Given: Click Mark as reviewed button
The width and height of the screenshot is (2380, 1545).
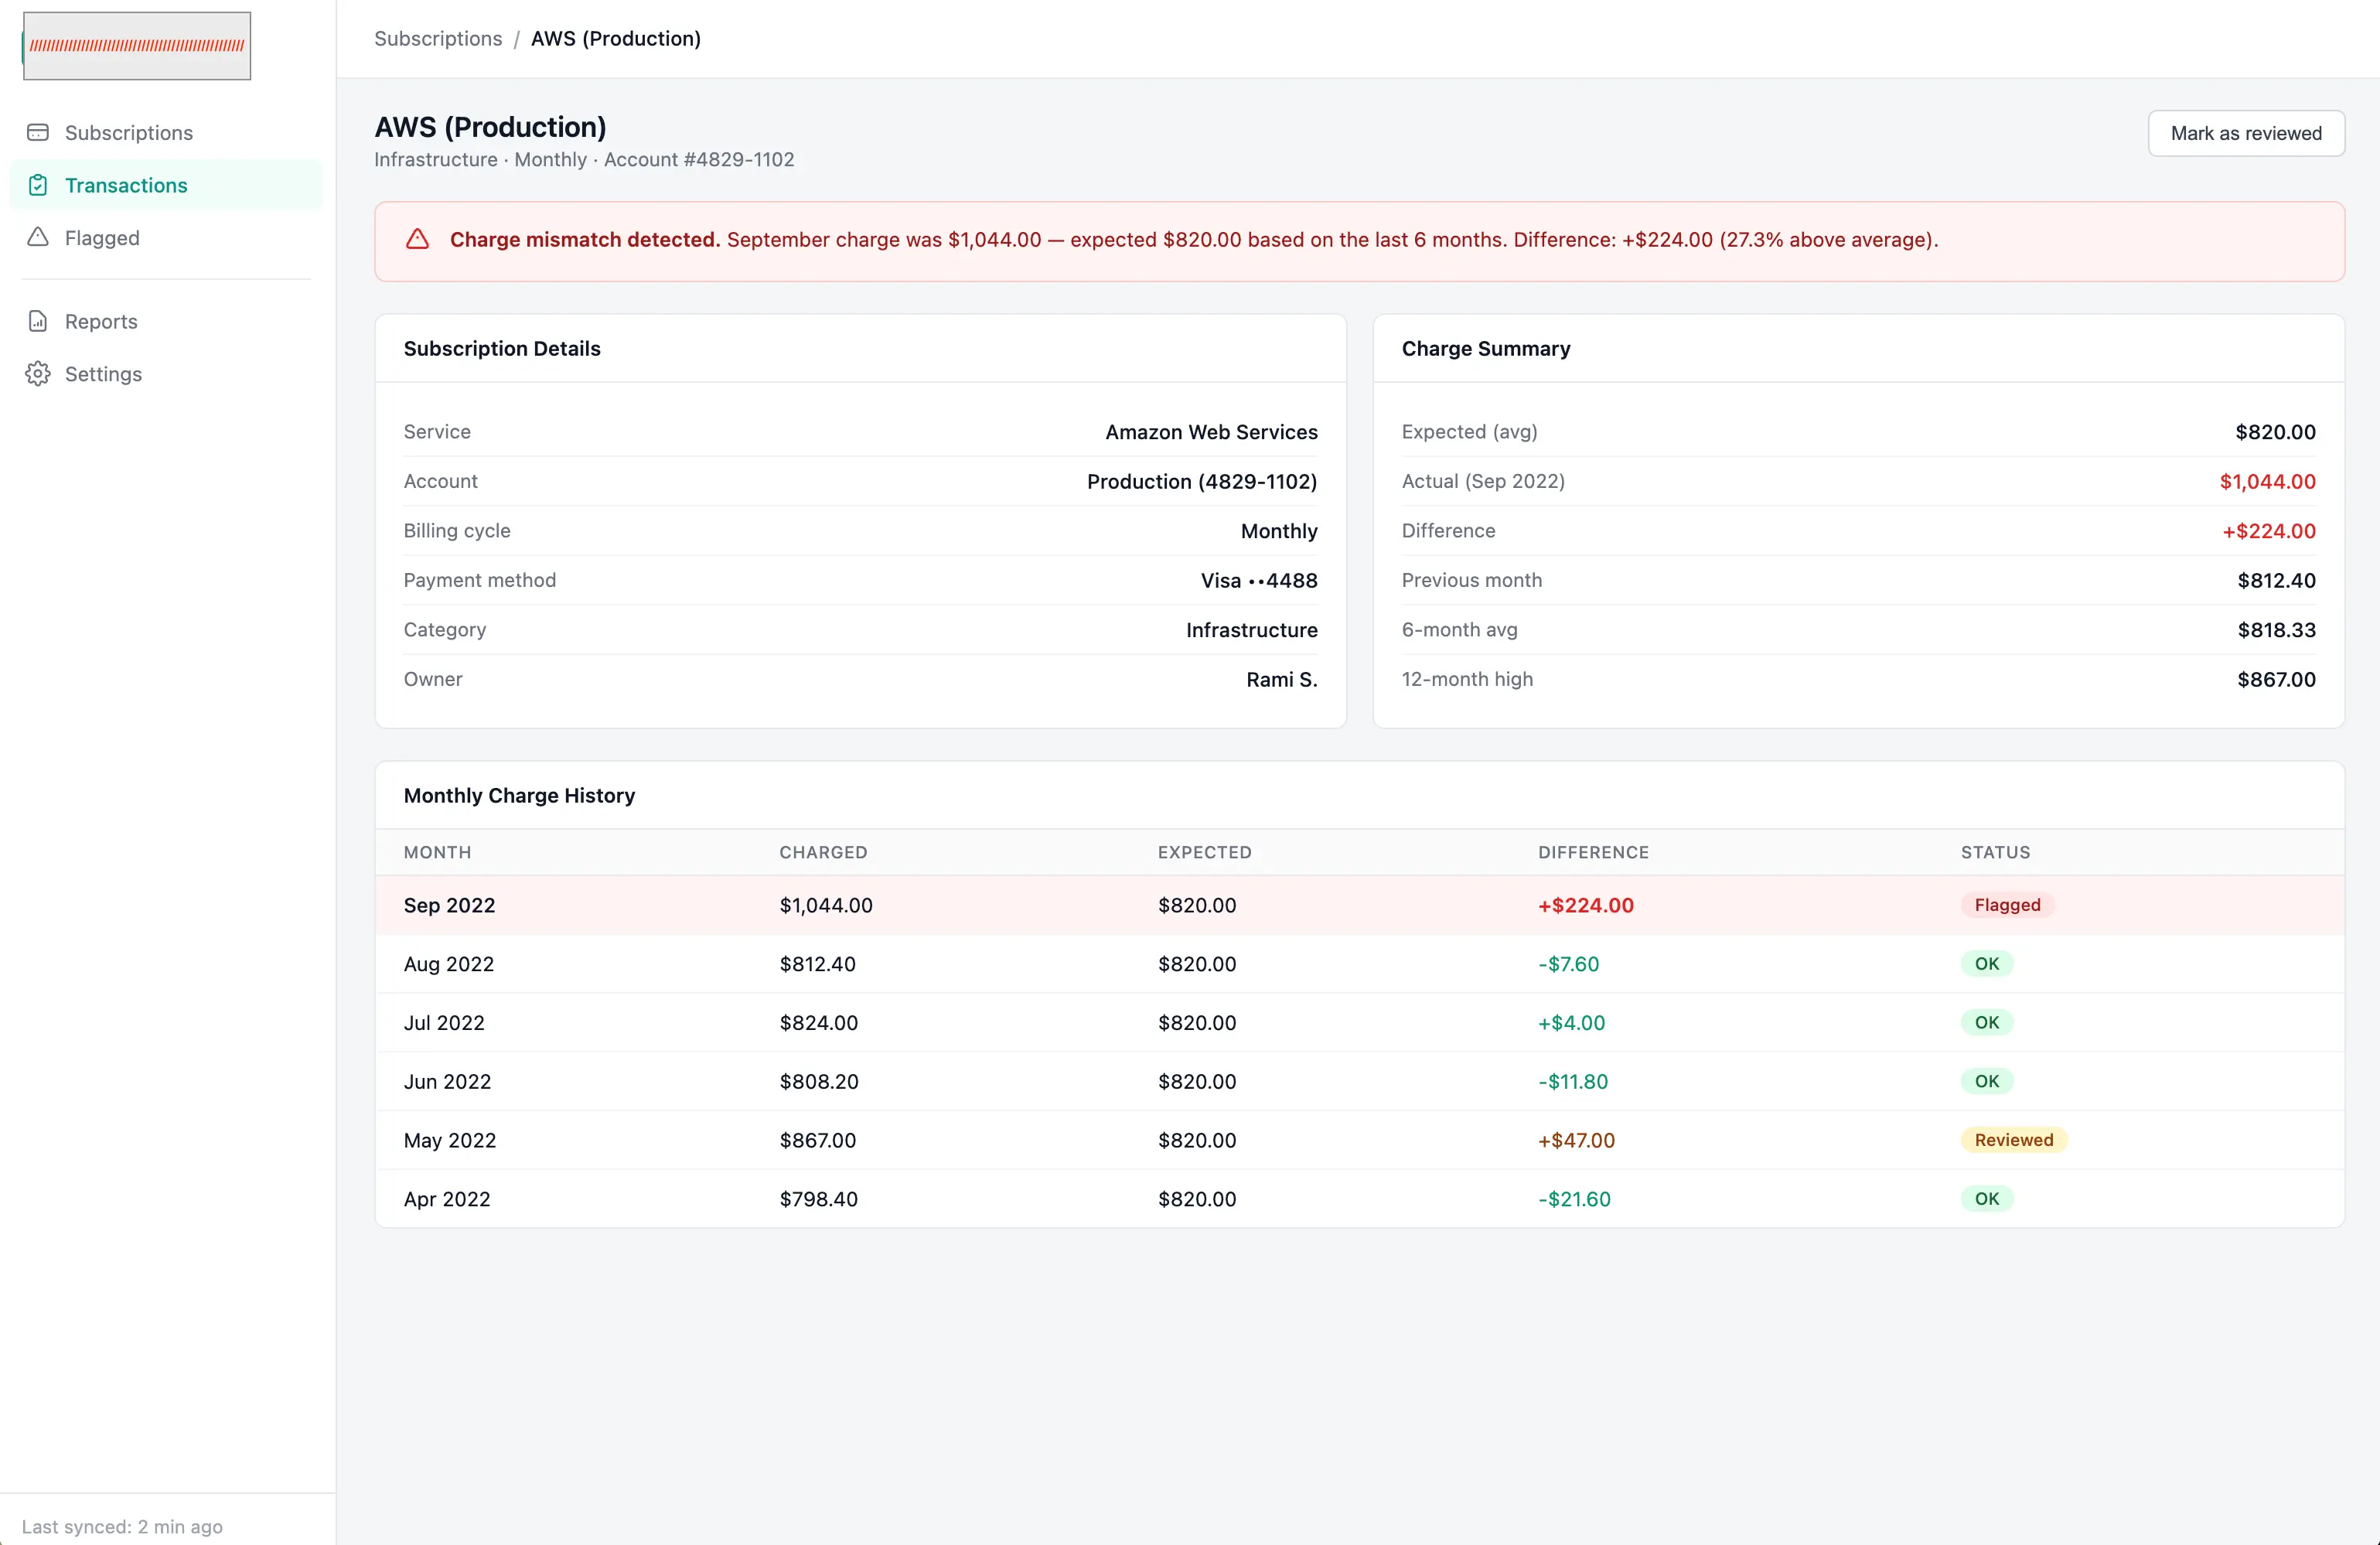Looking at the screenshot, I should 2246,133.
